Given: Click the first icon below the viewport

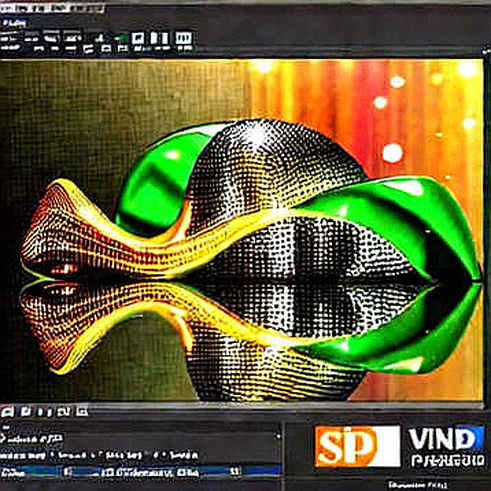Looking at the screenshot, I should click(x=7, y=412).
